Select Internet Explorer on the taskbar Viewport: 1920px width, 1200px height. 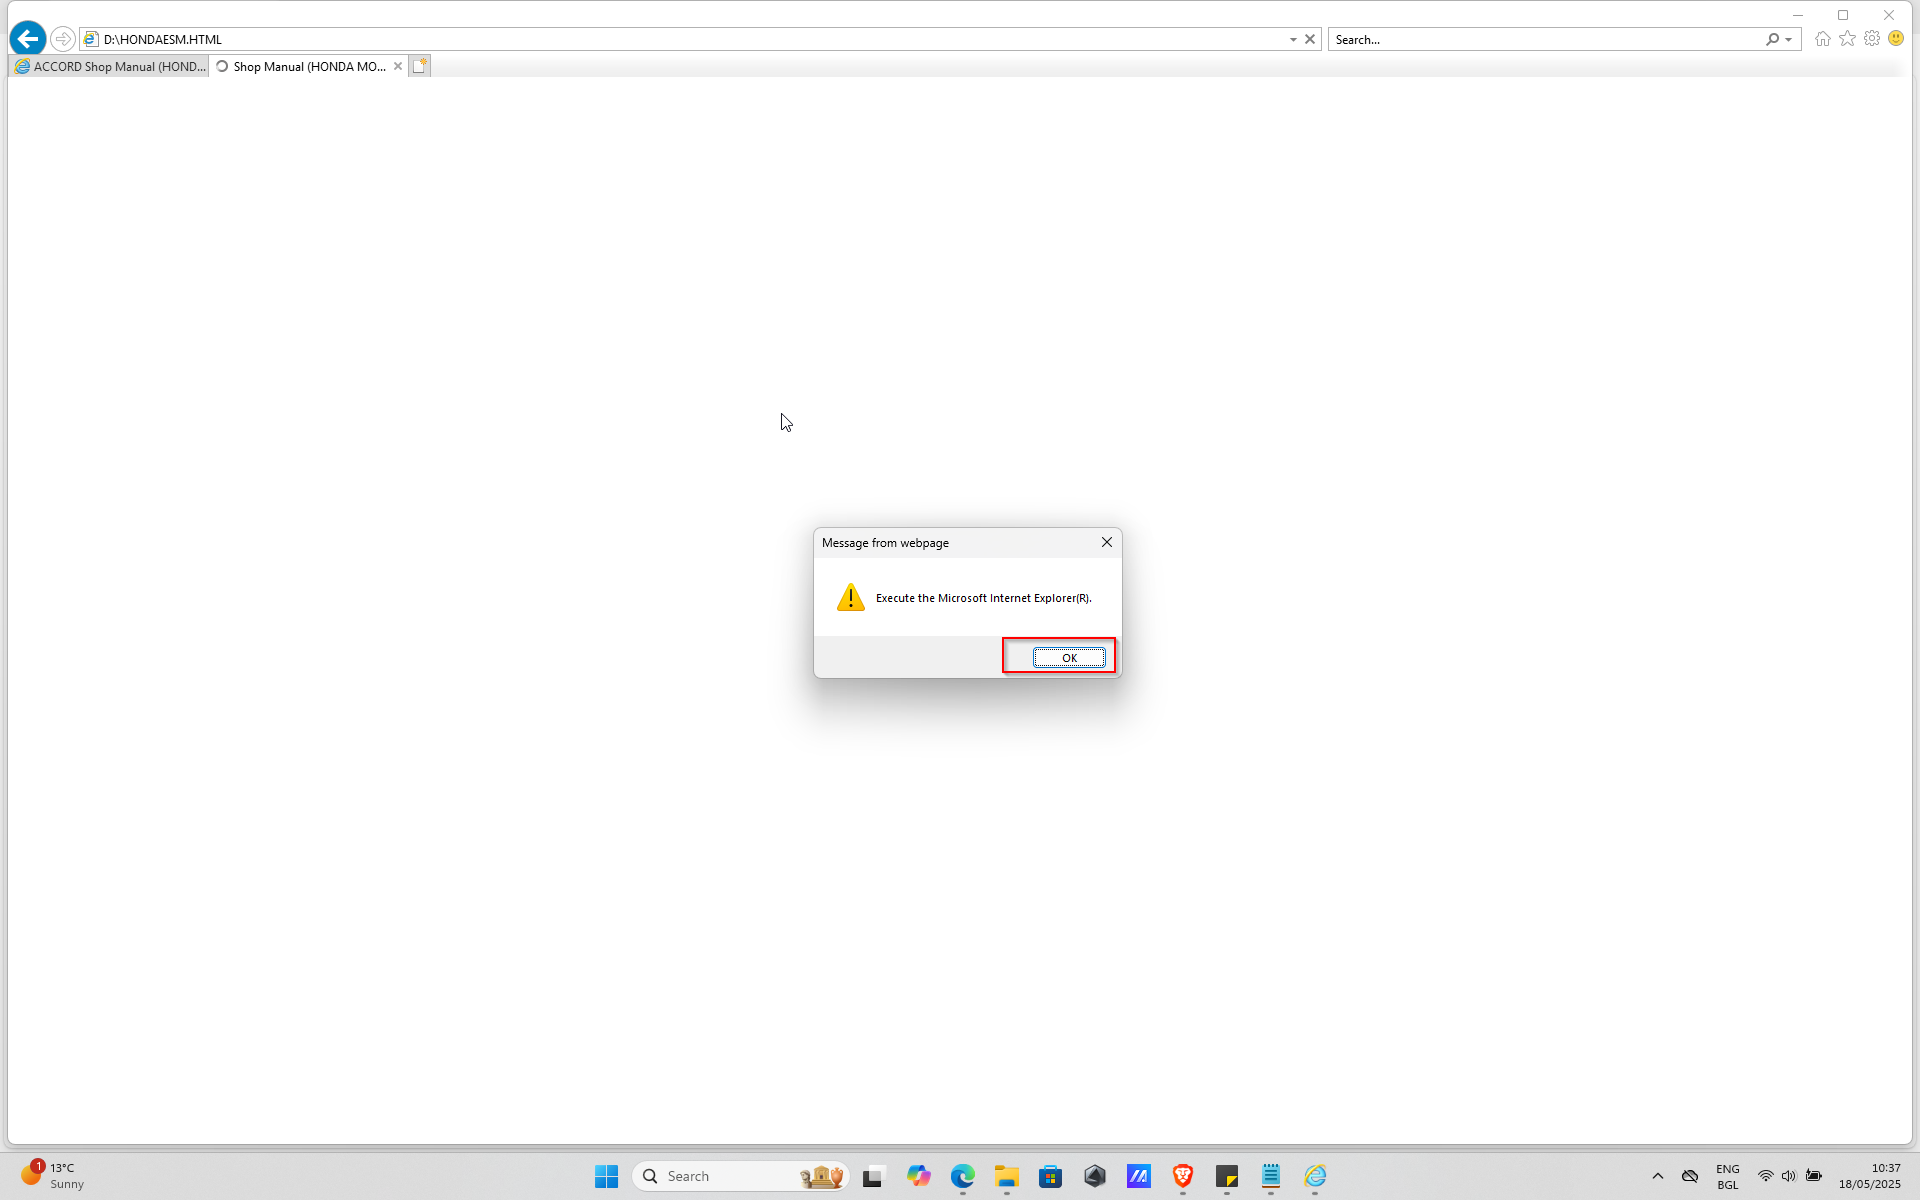[x=1314, y=1176]
